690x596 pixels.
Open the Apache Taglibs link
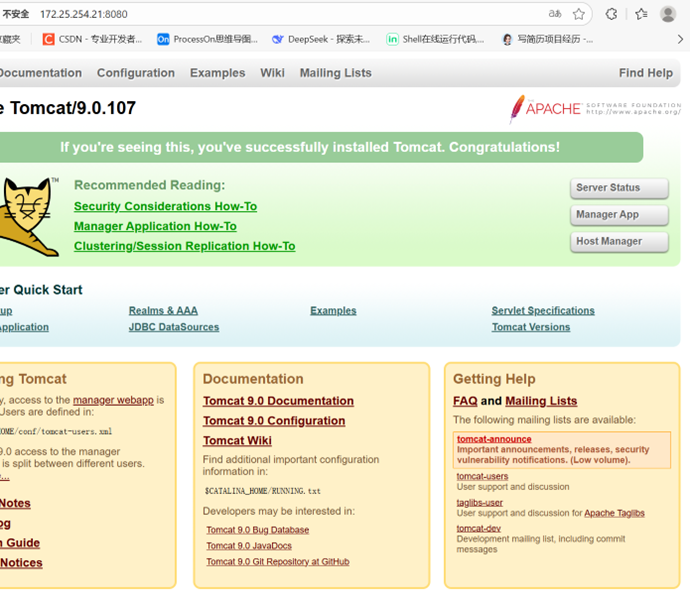614,513
